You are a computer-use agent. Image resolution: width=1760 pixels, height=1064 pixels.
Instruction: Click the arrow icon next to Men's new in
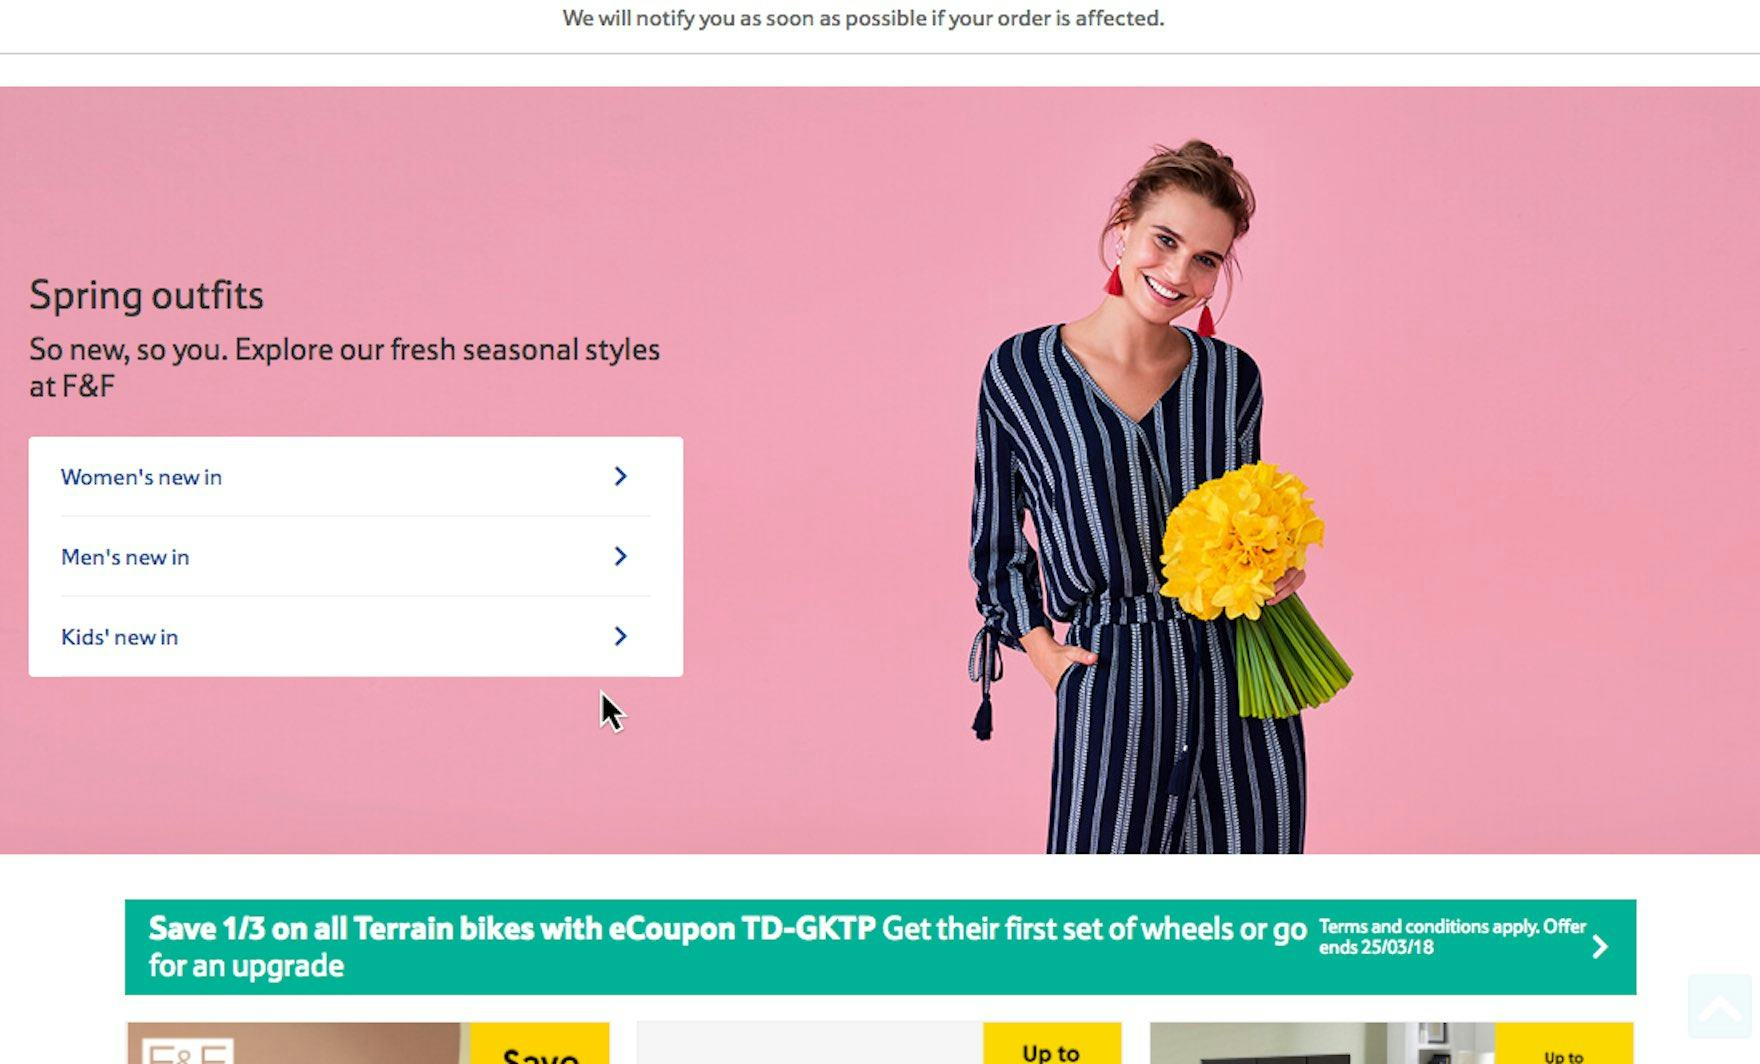click(620, 556)
